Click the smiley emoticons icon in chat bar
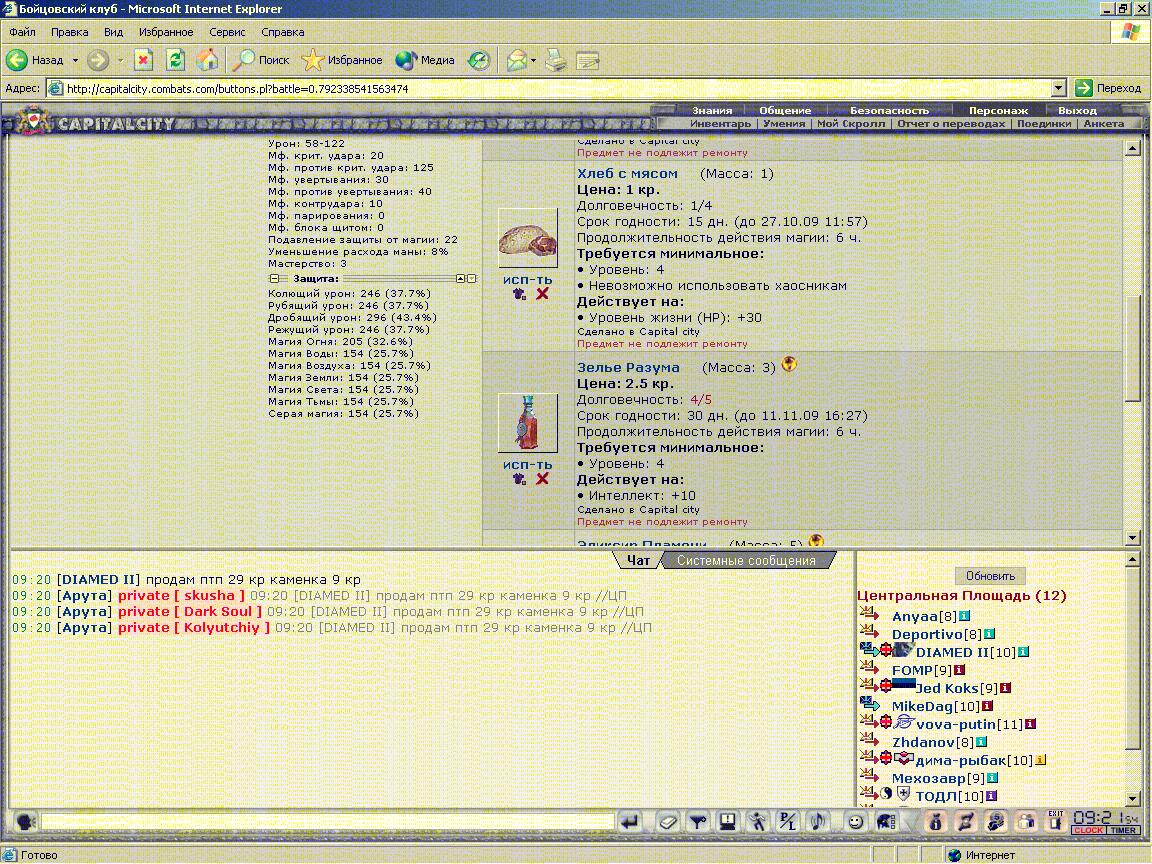The image size is (1152, 864). click(x=855, y=821)
